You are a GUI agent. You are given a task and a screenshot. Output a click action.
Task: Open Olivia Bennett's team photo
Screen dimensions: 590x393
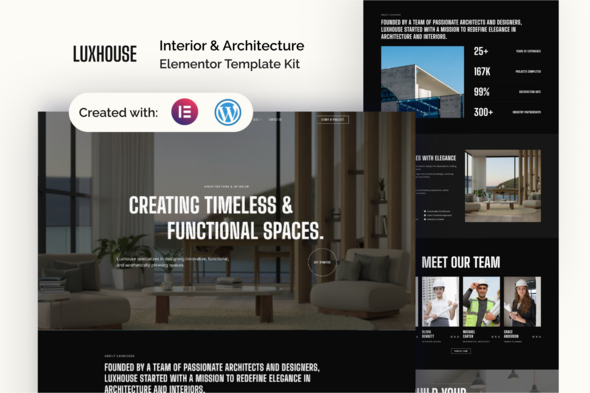coord(440,302)
